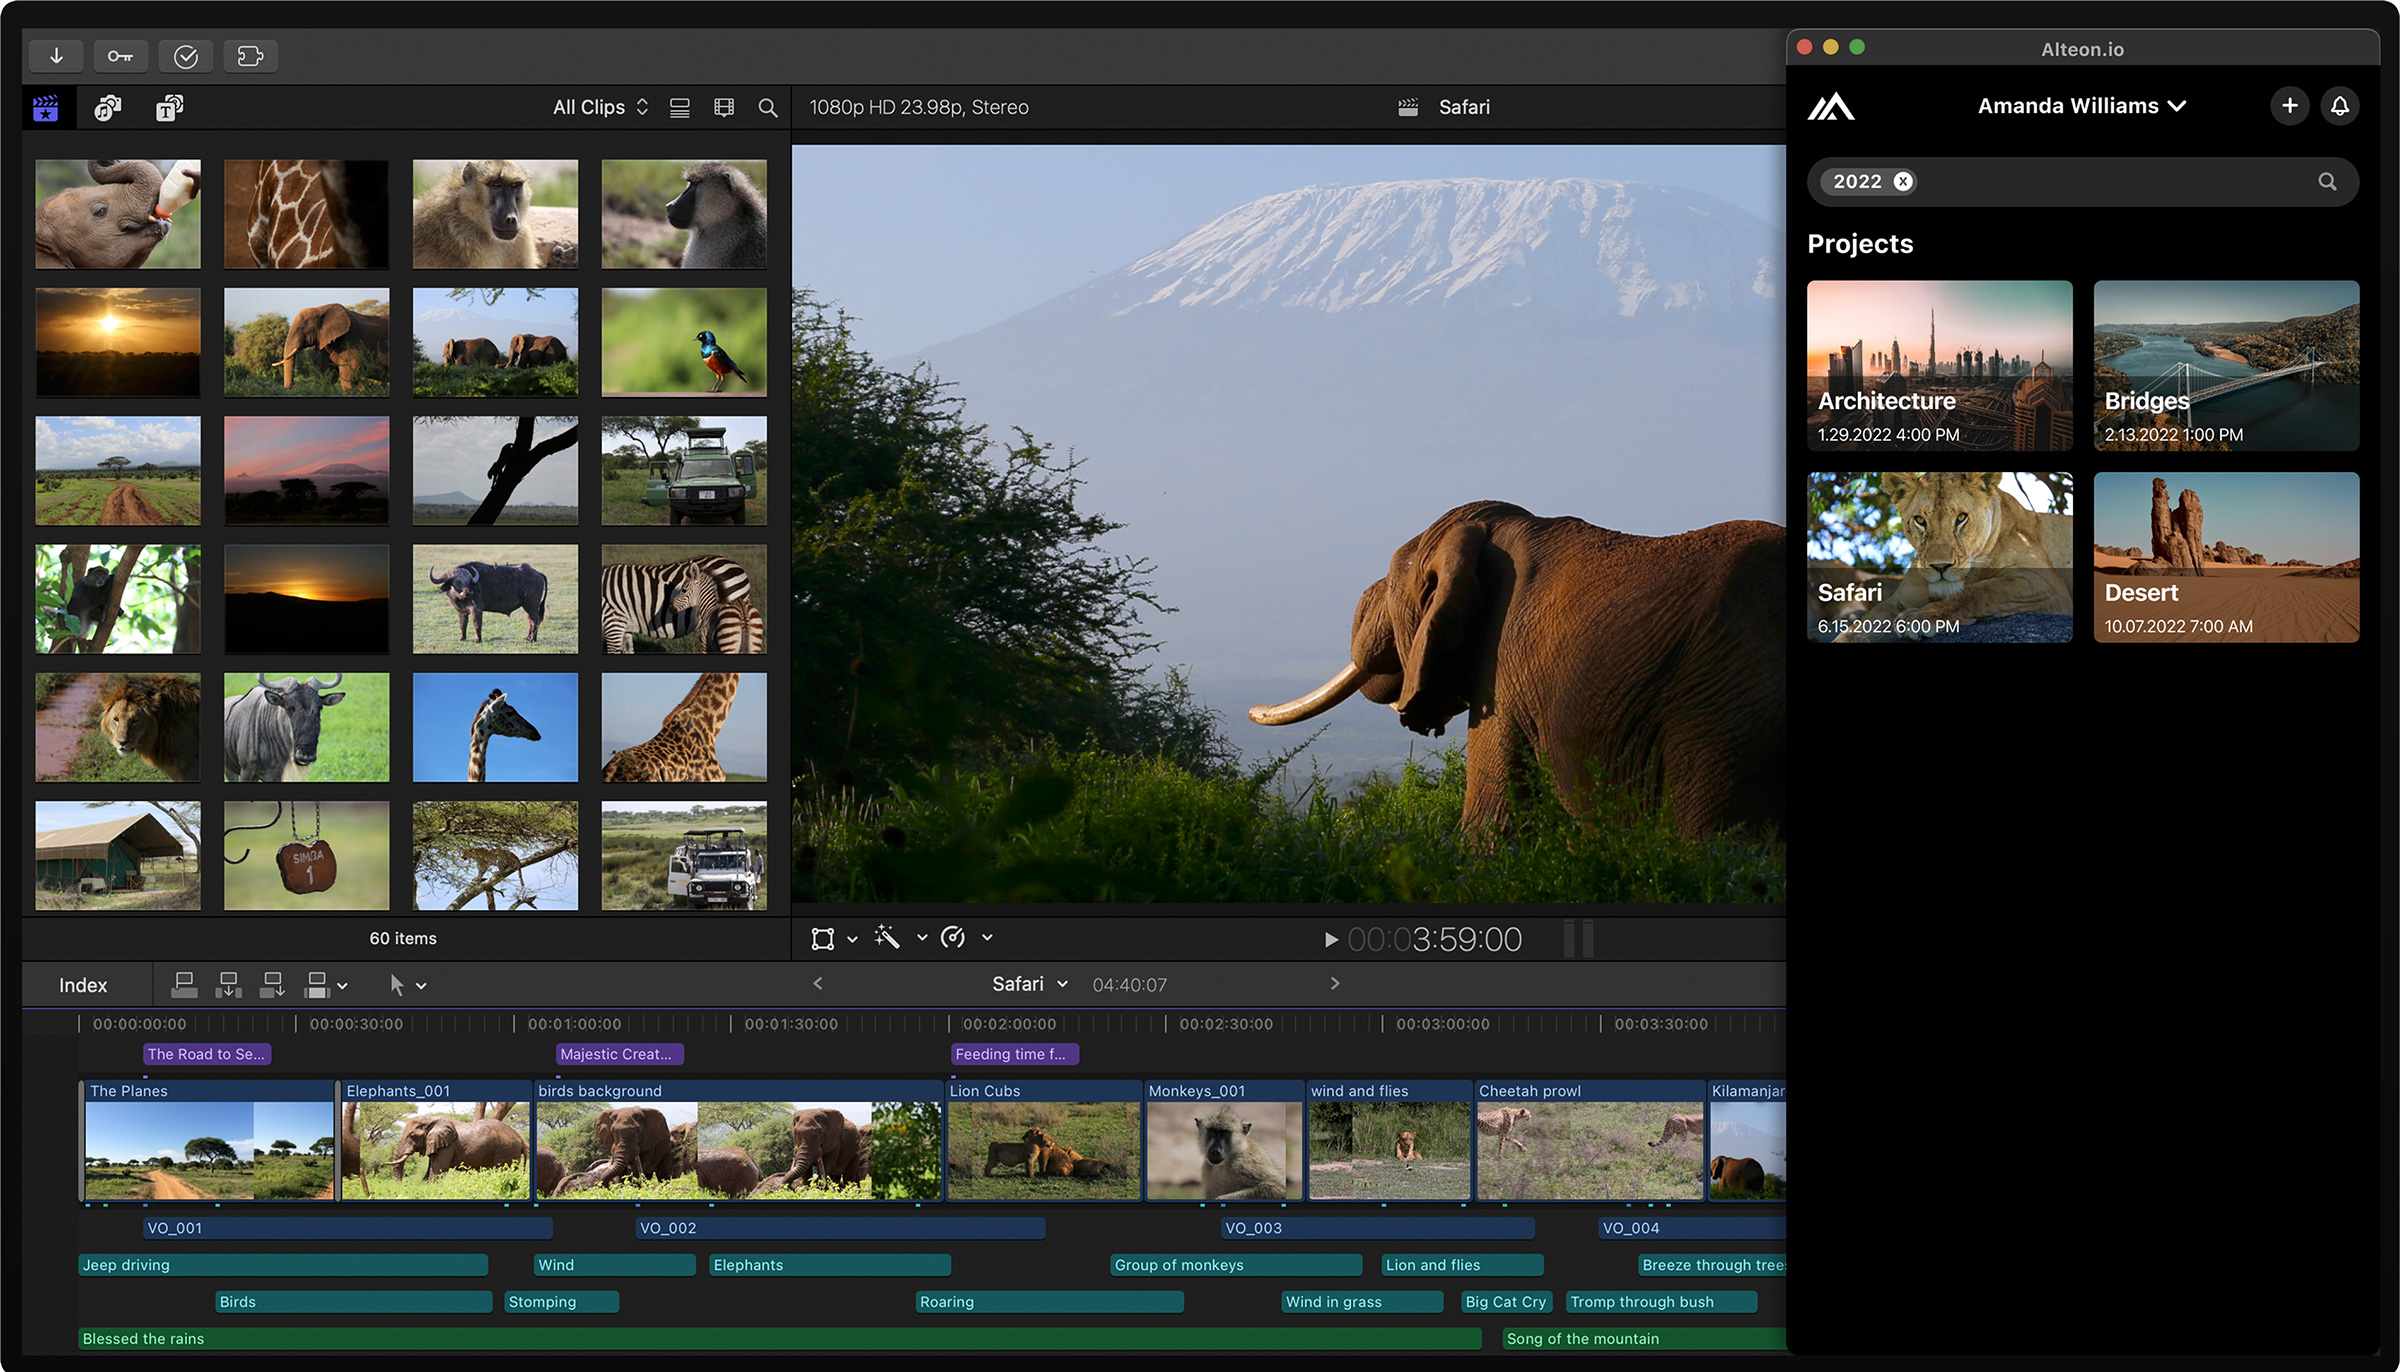Click the browser search magnifier icon

click(x=768, y=108)
